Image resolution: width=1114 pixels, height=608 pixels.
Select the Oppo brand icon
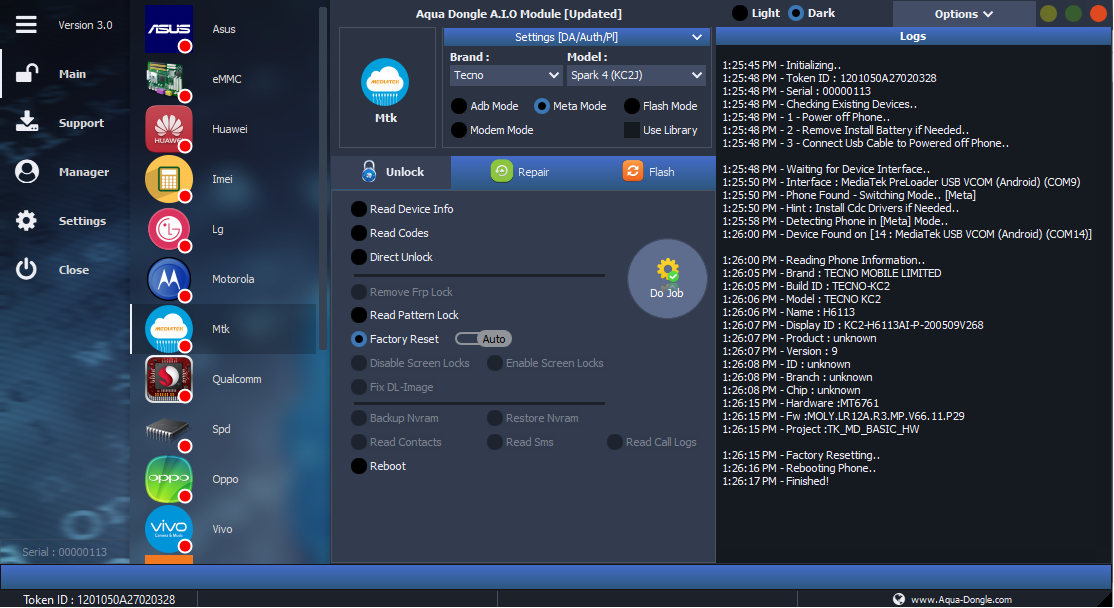pos(169,479)
